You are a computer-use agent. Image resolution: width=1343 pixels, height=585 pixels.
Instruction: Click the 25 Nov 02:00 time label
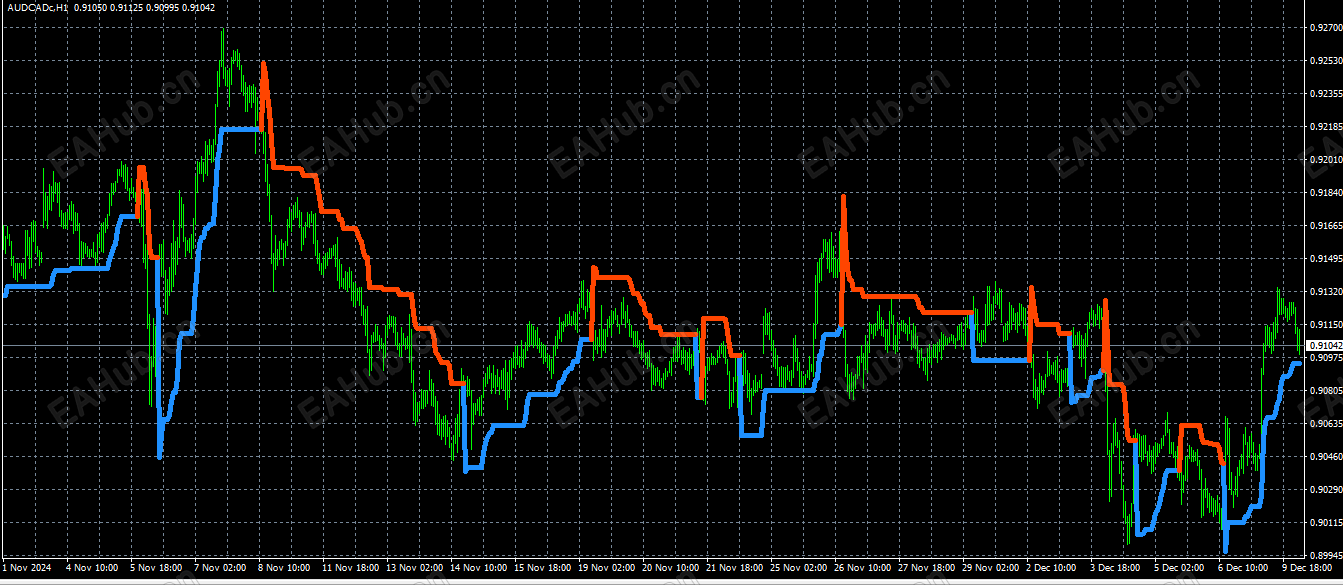pyautogui.click(x=799, y=567)
